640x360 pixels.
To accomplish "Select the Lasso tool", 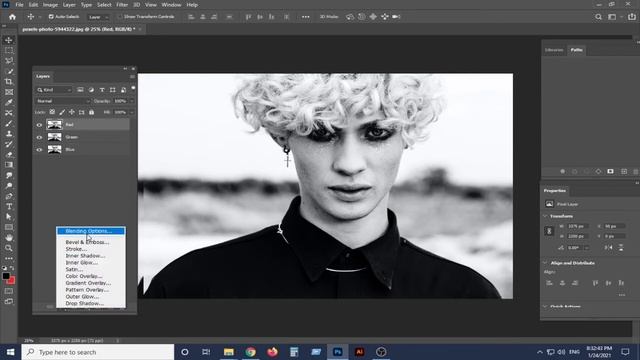I will [9, 61].
